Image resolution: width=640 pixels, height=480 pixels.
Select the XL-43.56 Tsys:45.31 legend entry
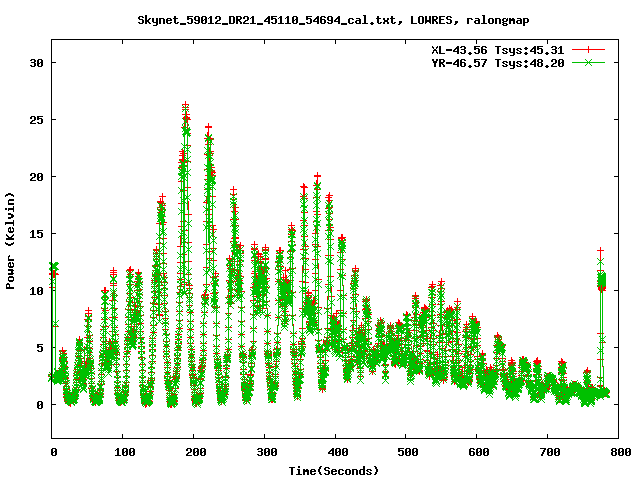[x=498, y=50]
